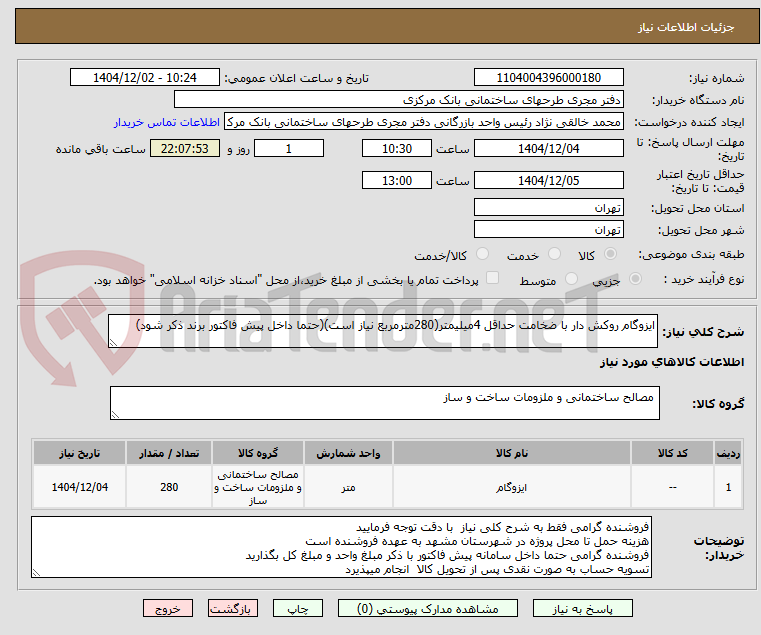Click the resize handle of توضیحات خریدار box
The image size is (761, 635).
click(x=36, y=573)
